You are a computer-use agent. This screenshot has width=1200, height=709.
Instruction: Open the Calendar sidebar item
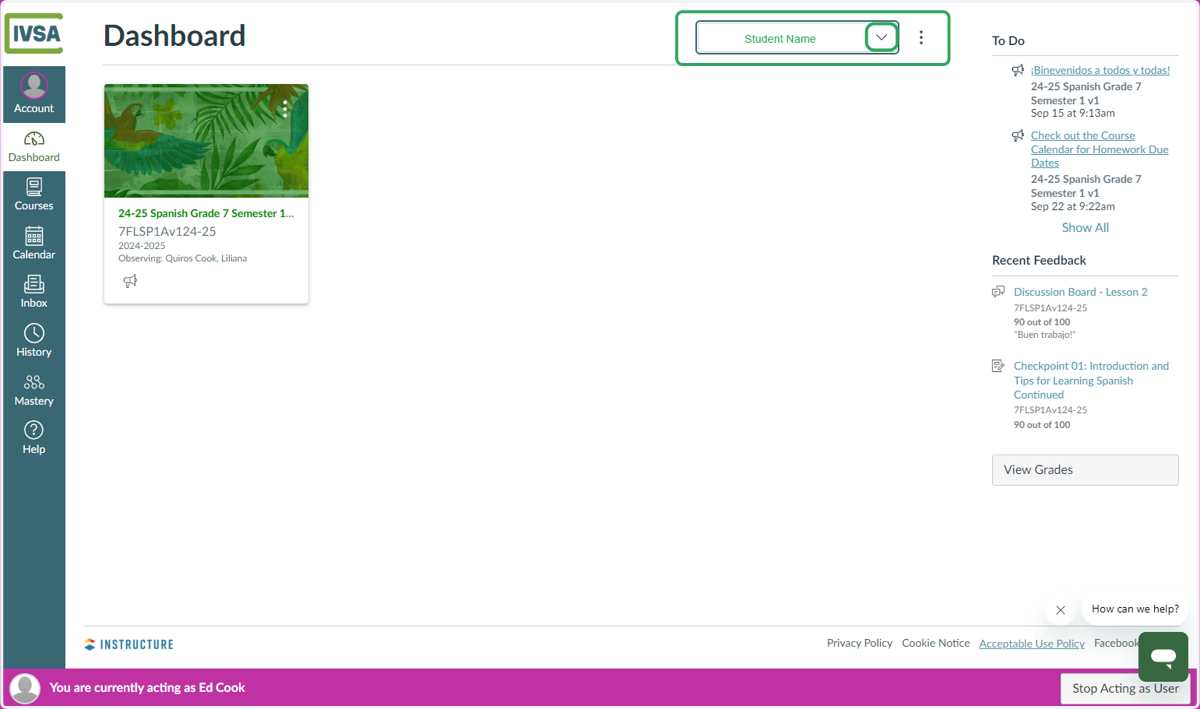pyautogui.click(x=34, y=244)
